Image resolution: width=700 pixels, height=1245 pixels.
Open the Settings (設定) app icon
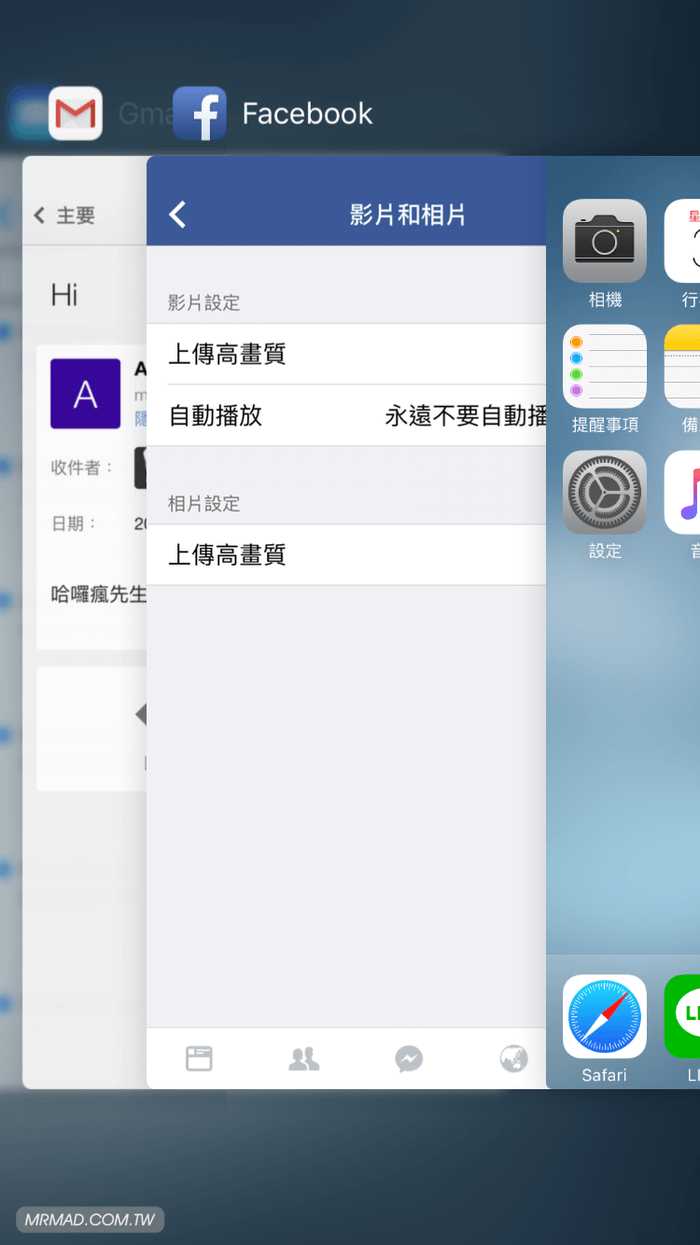pos(605,492)
